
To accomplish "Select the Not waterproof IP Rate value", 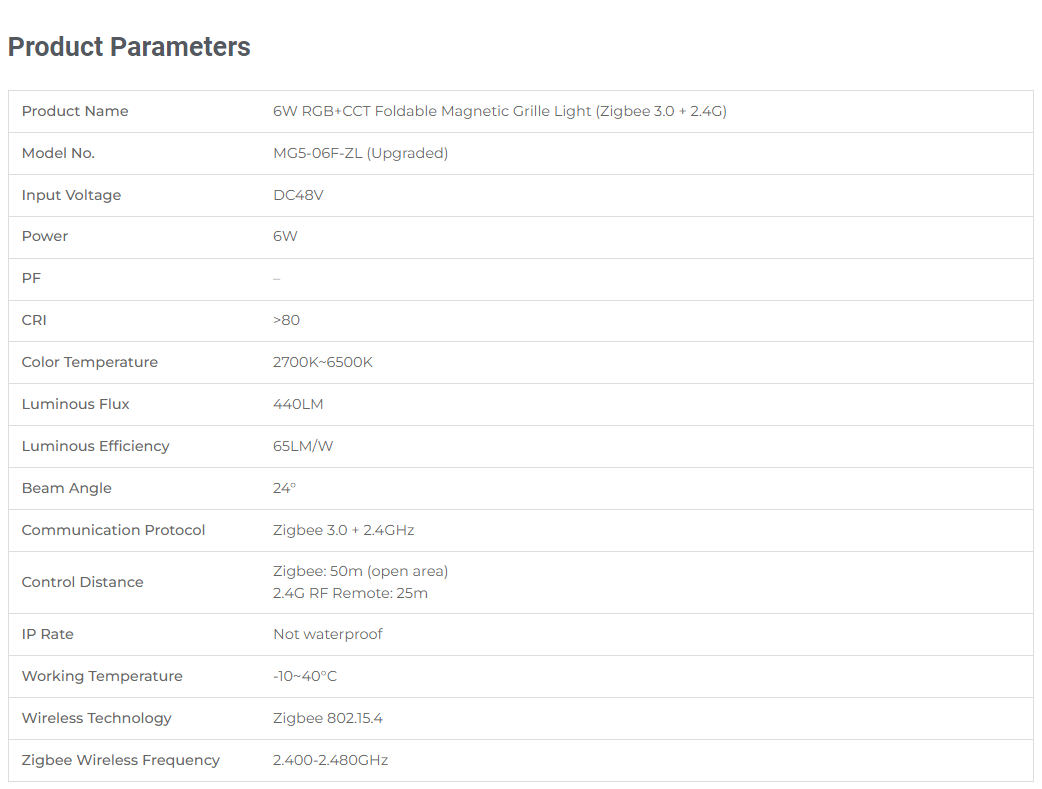I will 328,634.
